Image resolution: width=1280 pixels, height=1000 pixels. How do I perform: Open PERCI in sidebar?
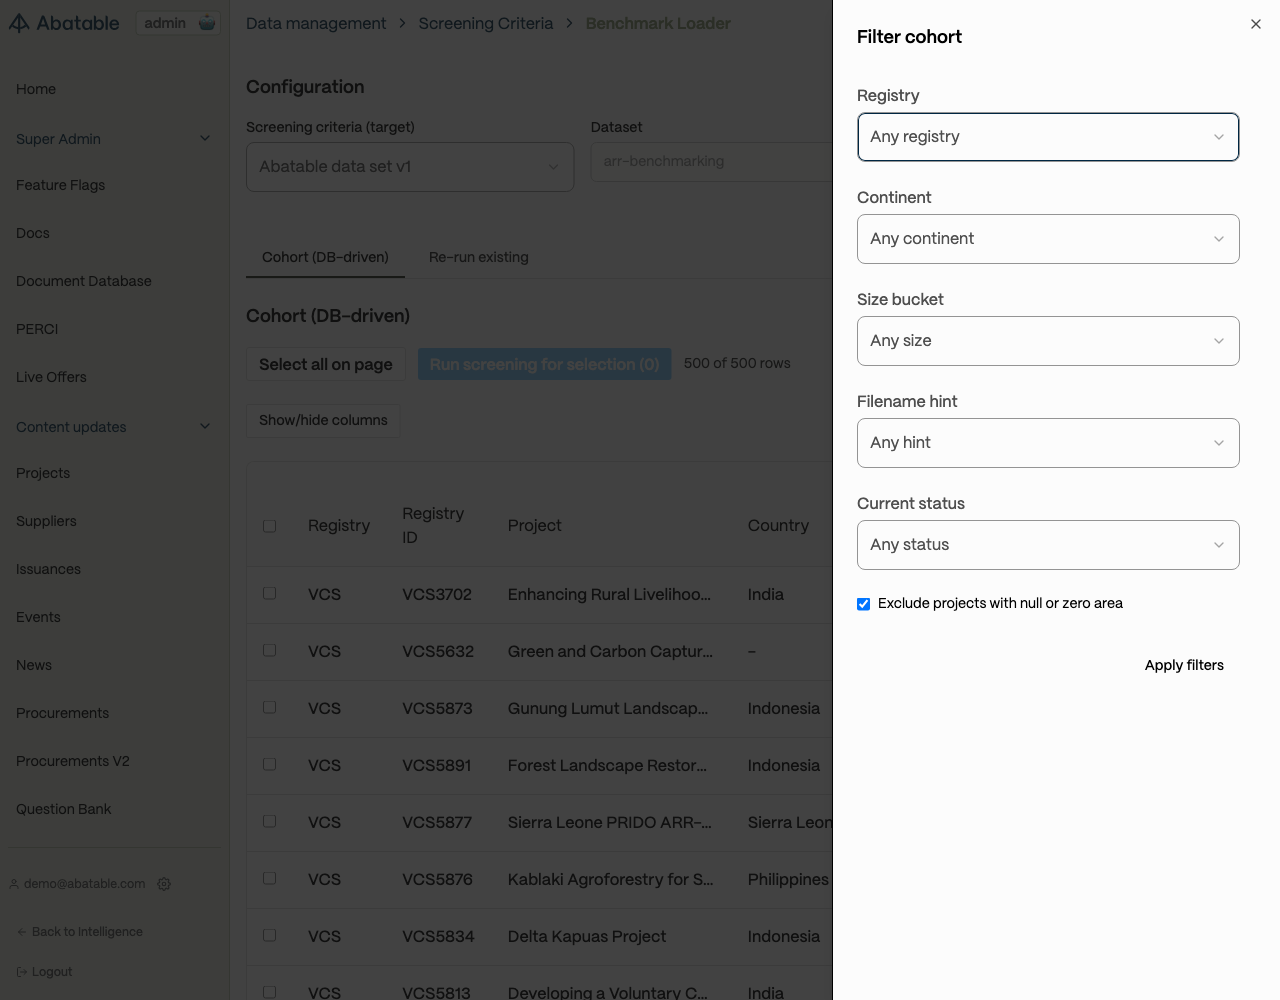(37, 329)
